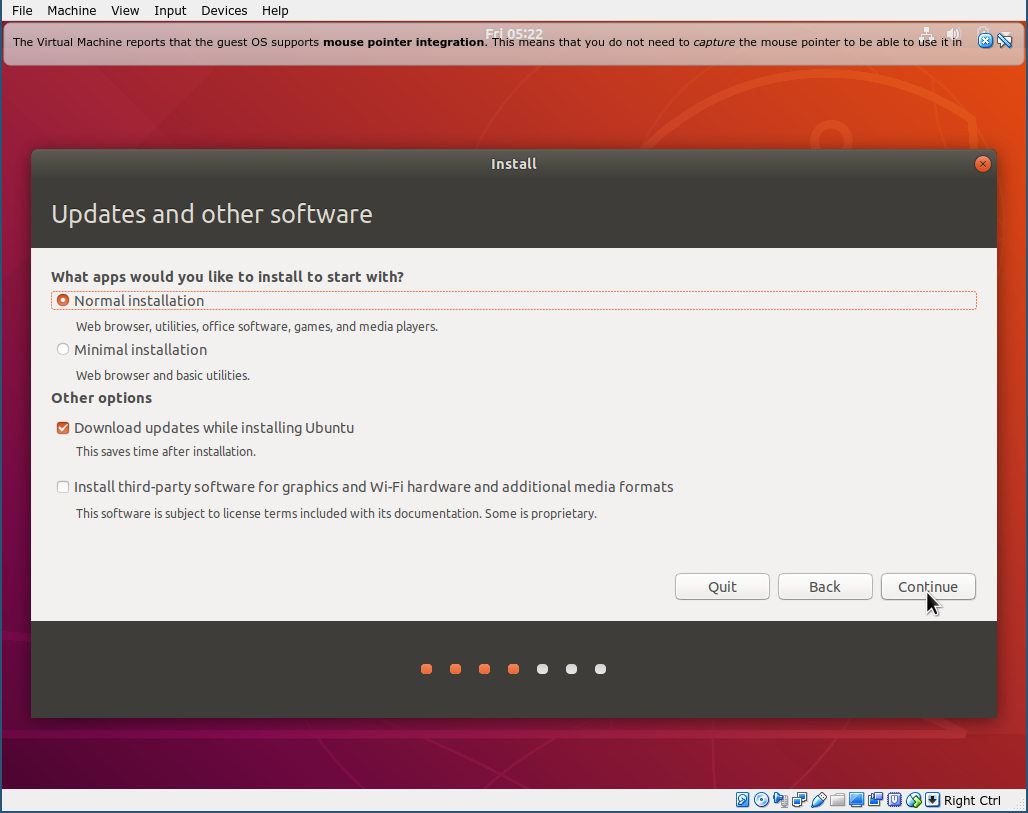Click the Ubuntu volume indicator in top bar
Image resolution: width=1028 pixels, height=813 pixels.
point(953,33)
